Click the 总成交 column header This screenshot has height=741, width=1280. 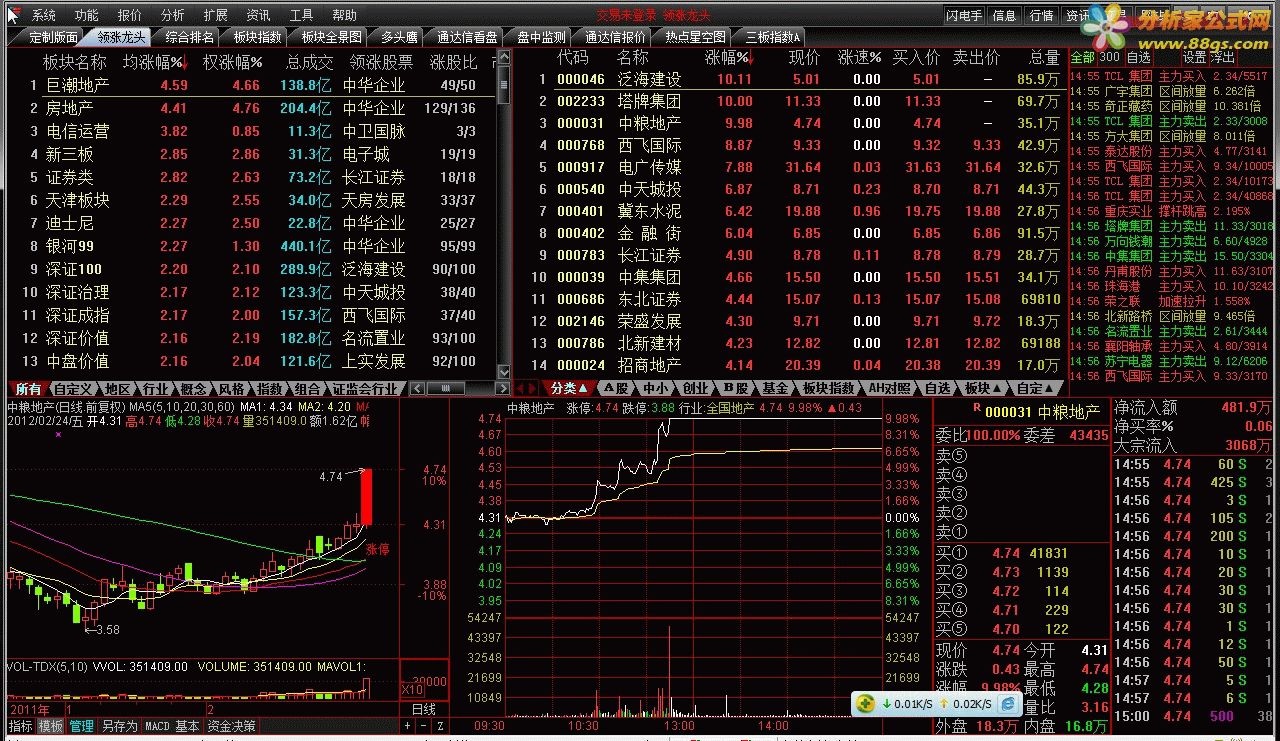point(308,62)
